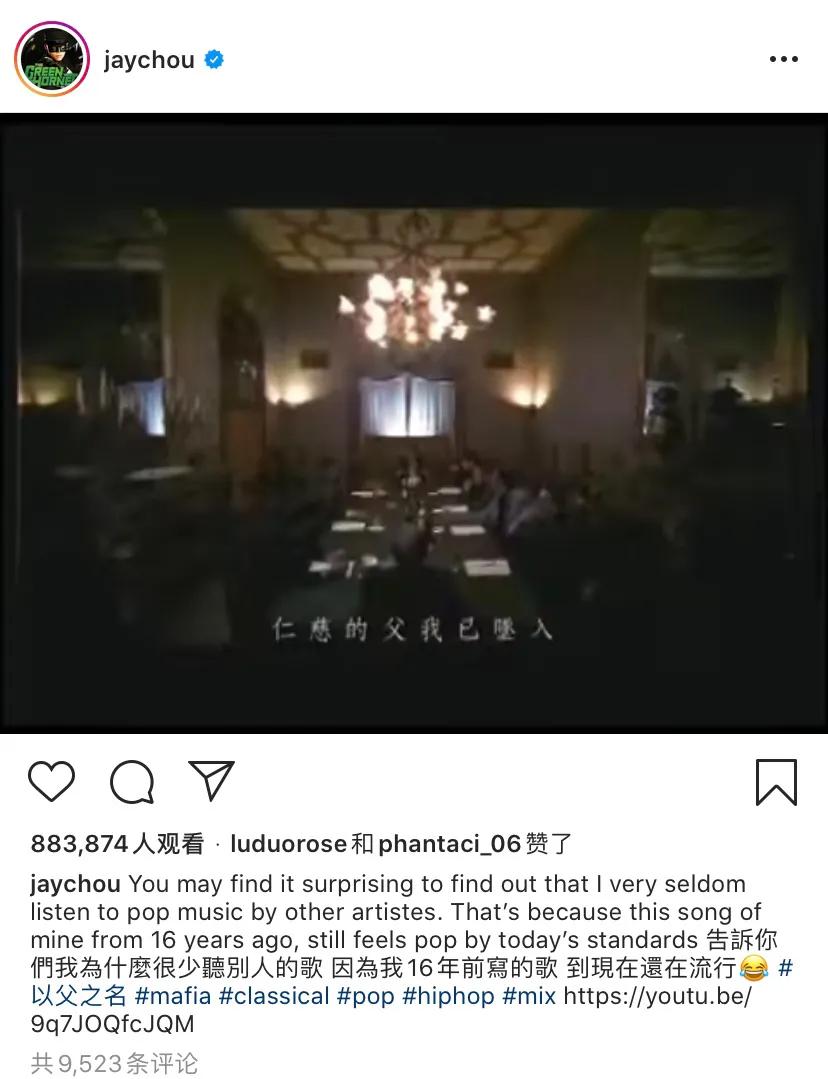Open the three-dot more options menu

[784, 59]
